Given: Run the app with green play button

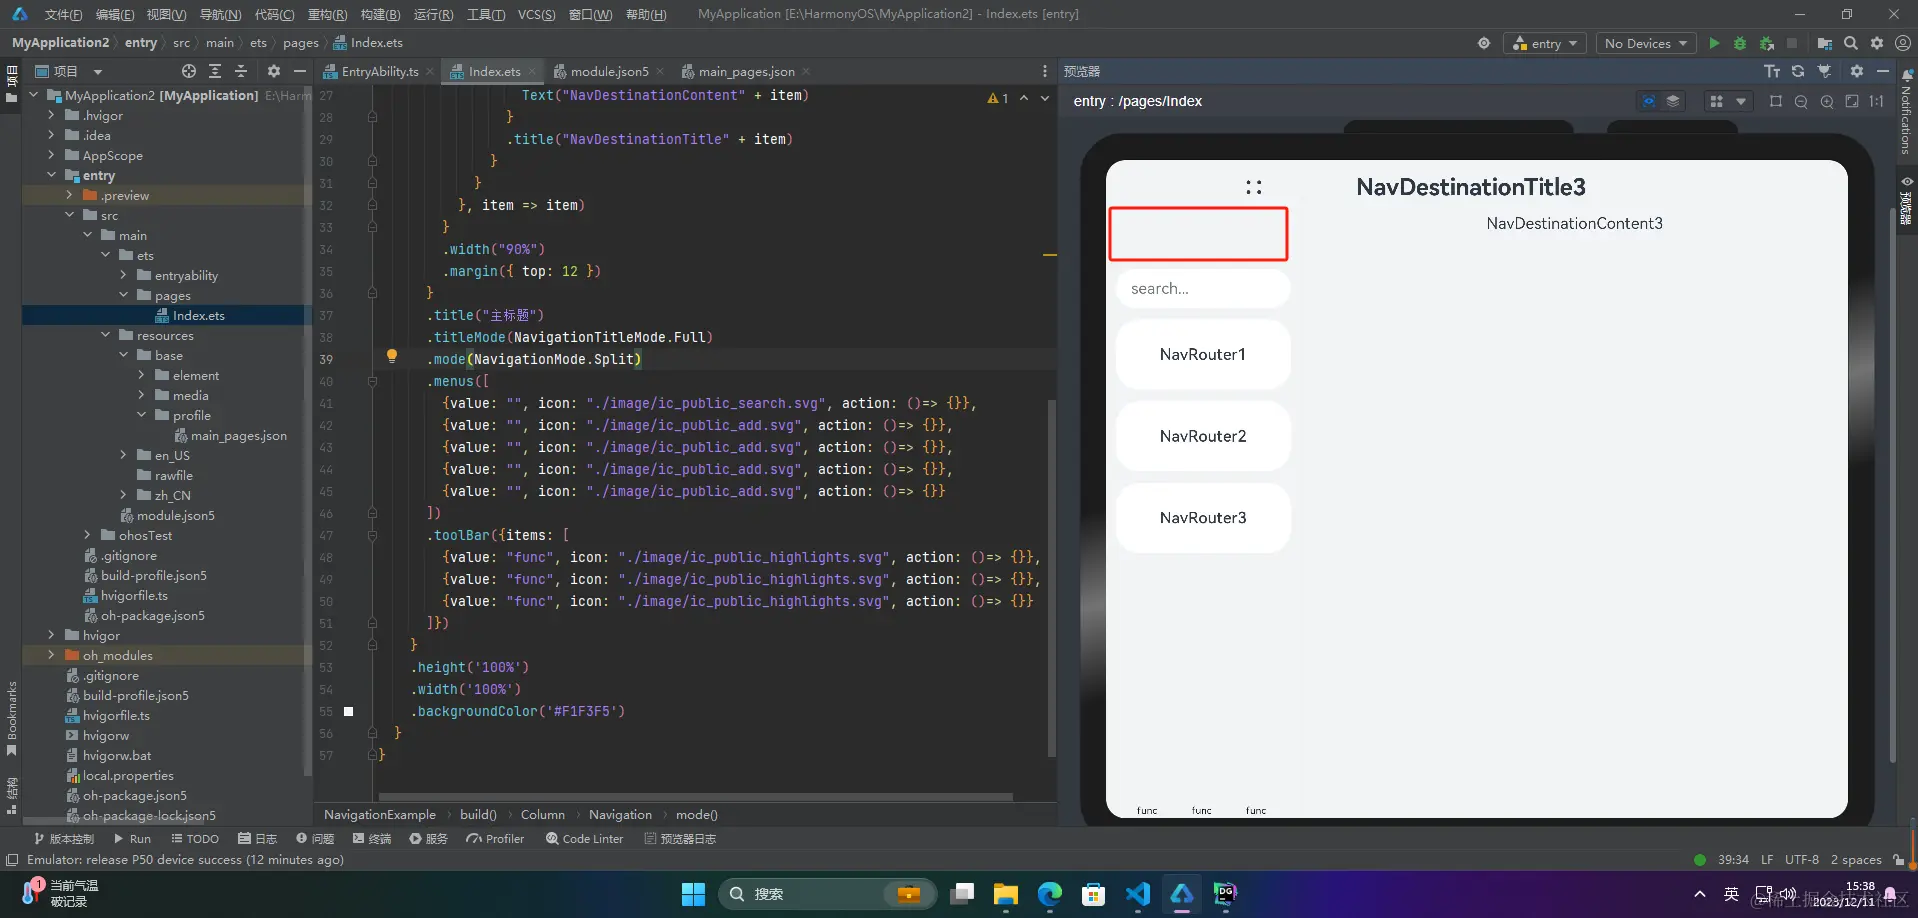Looking at the screenshot, I should 1714,43.
